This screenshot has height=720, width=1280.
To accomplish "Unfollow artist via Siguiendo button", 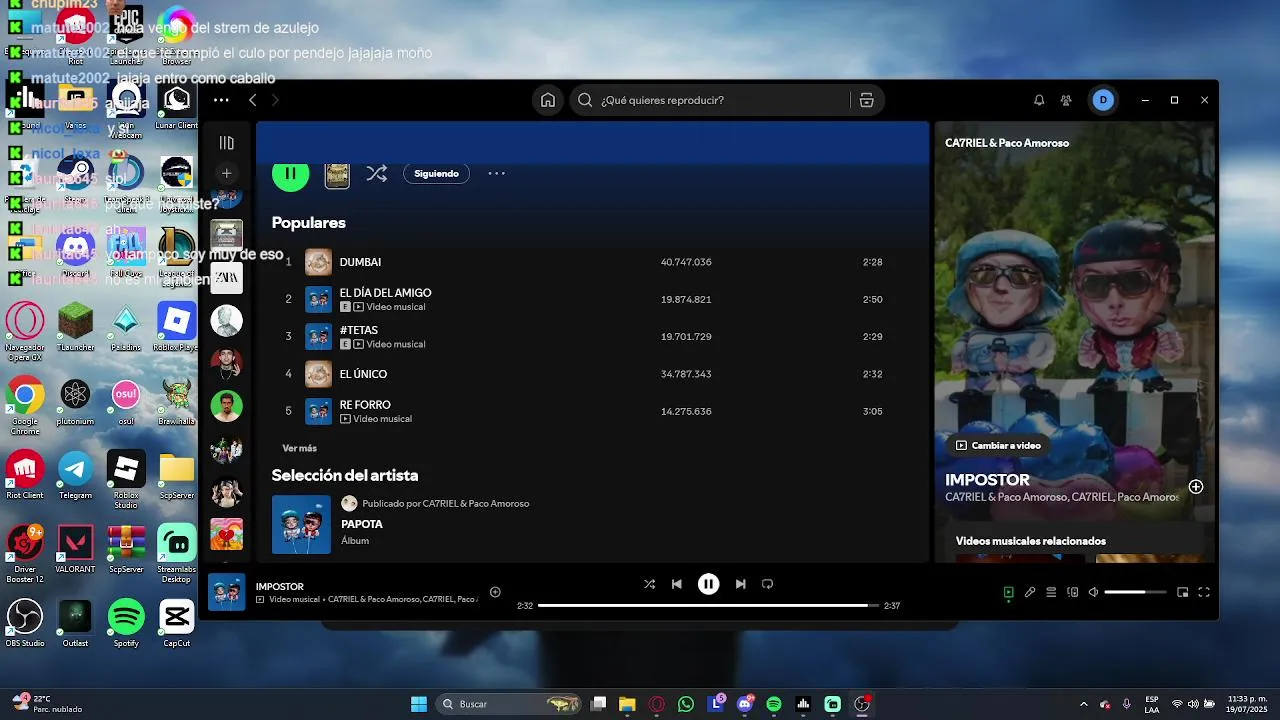I will [436, 174].
